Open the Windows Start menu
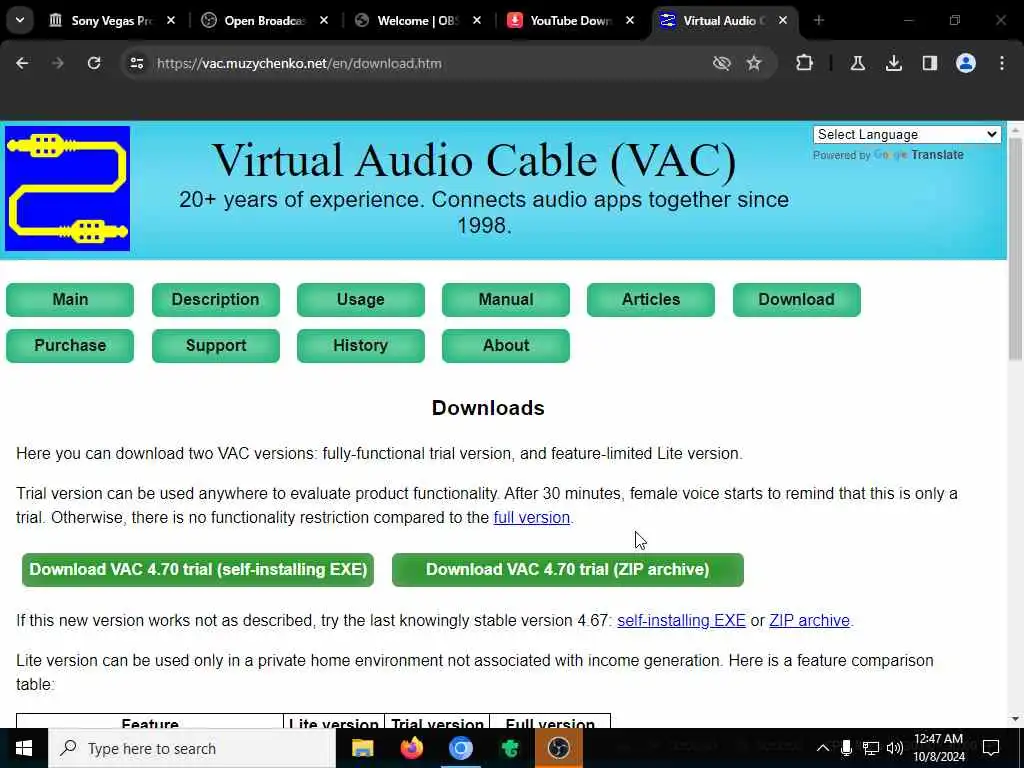Image resolution: width=1024 pixels, height=768 pixels. pyautogui.click(x=24, y=748)
